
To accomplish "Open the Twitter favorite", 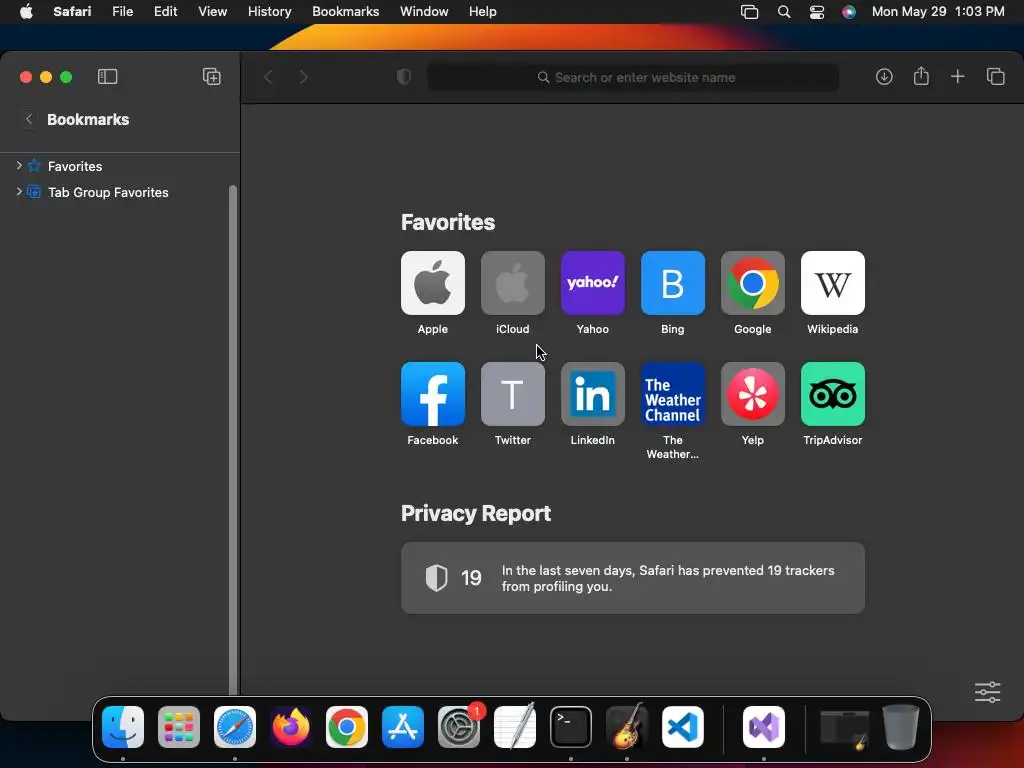I will [x=513, y=394].
